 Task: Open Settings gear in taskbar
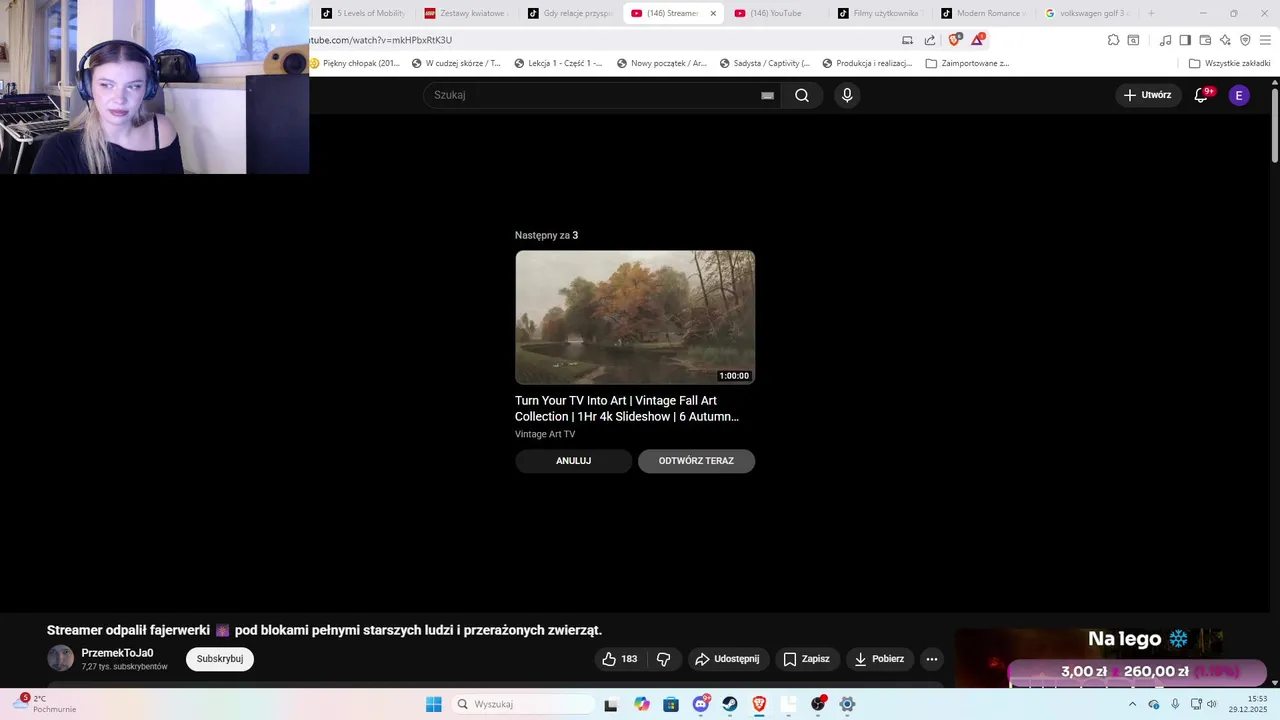point(847,704)
